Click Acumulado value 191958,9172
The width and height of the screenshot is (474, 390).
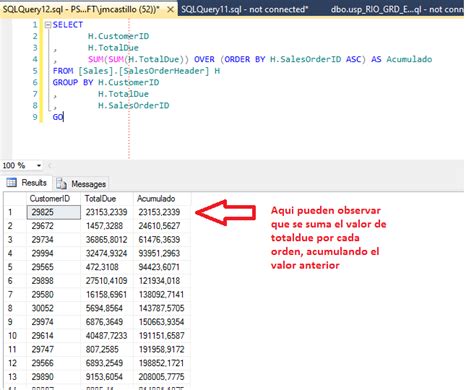point(162,349)
